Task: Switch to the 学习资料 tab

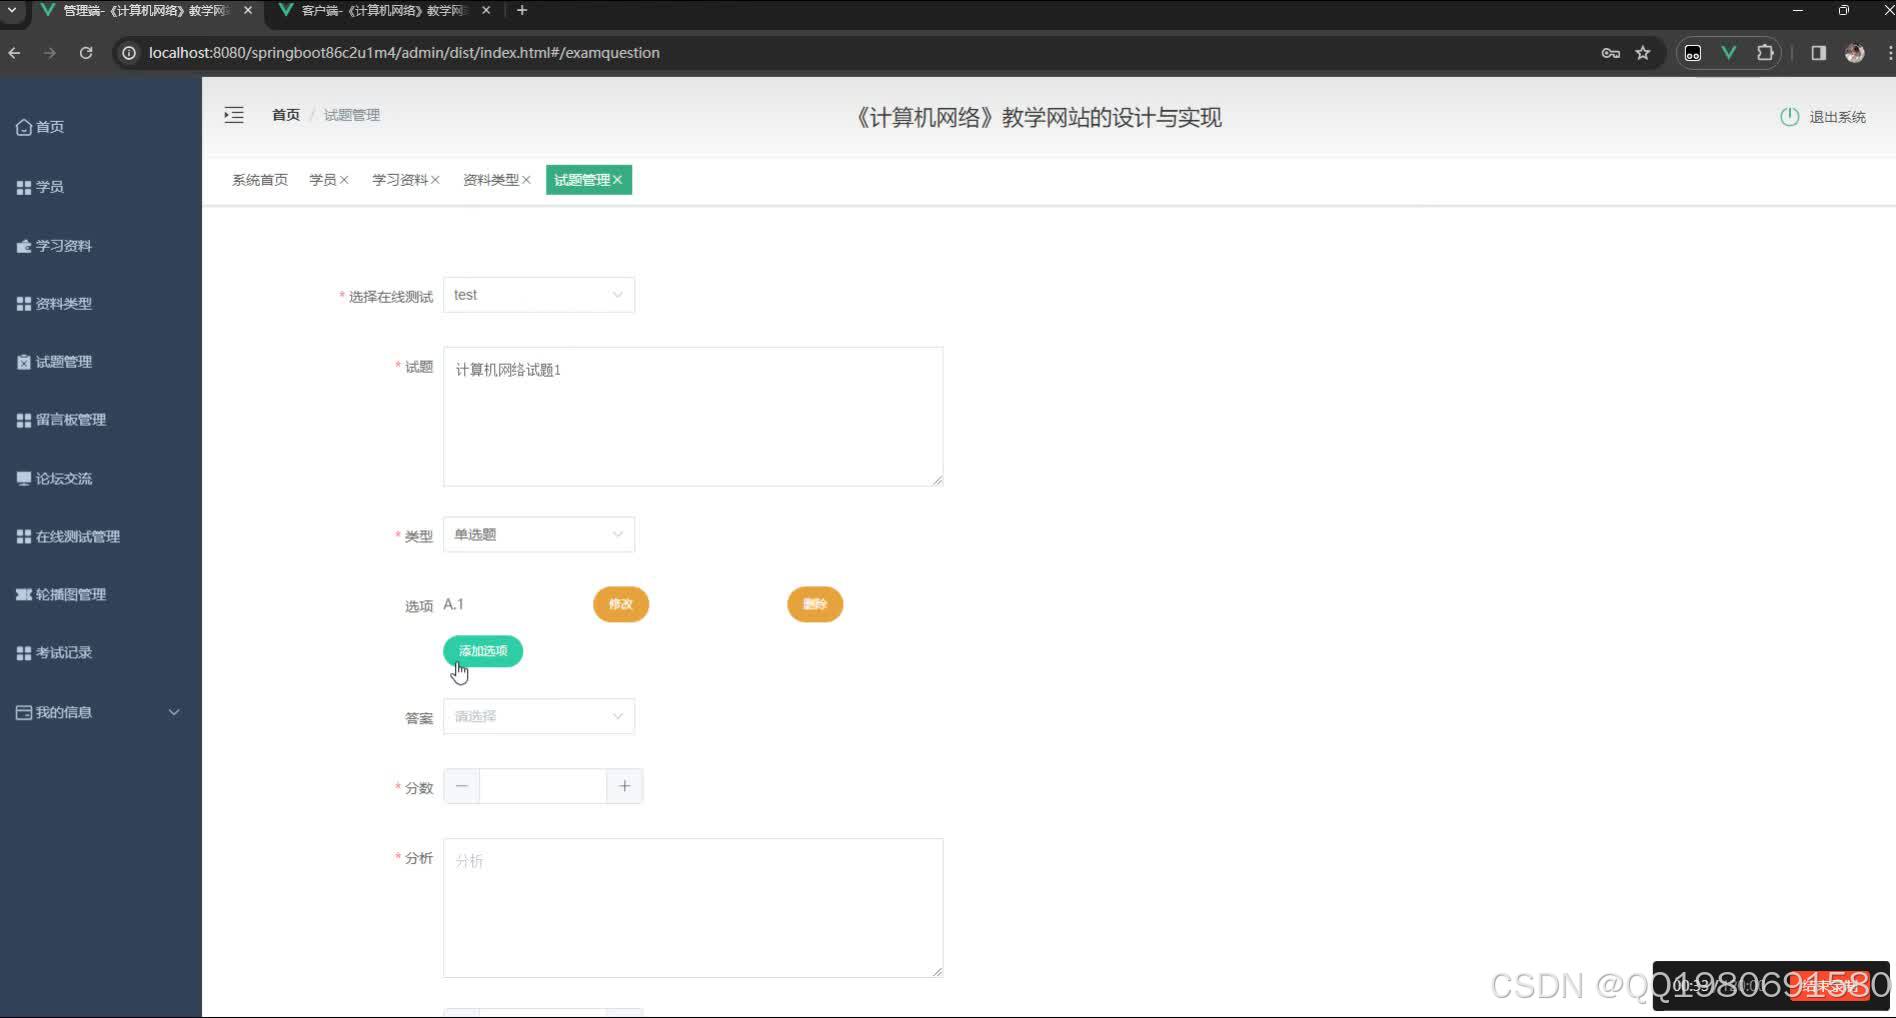Action: (400, 180)
